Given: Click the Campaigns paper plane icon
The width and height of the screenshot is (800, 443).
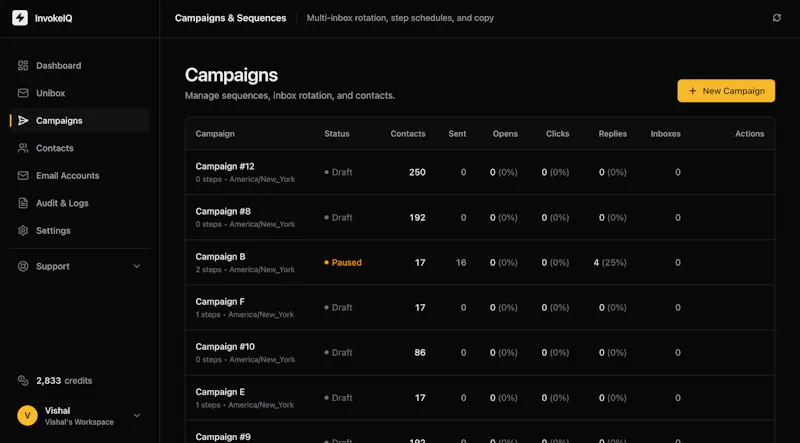Looking at the screenshot, I should 23,120.
